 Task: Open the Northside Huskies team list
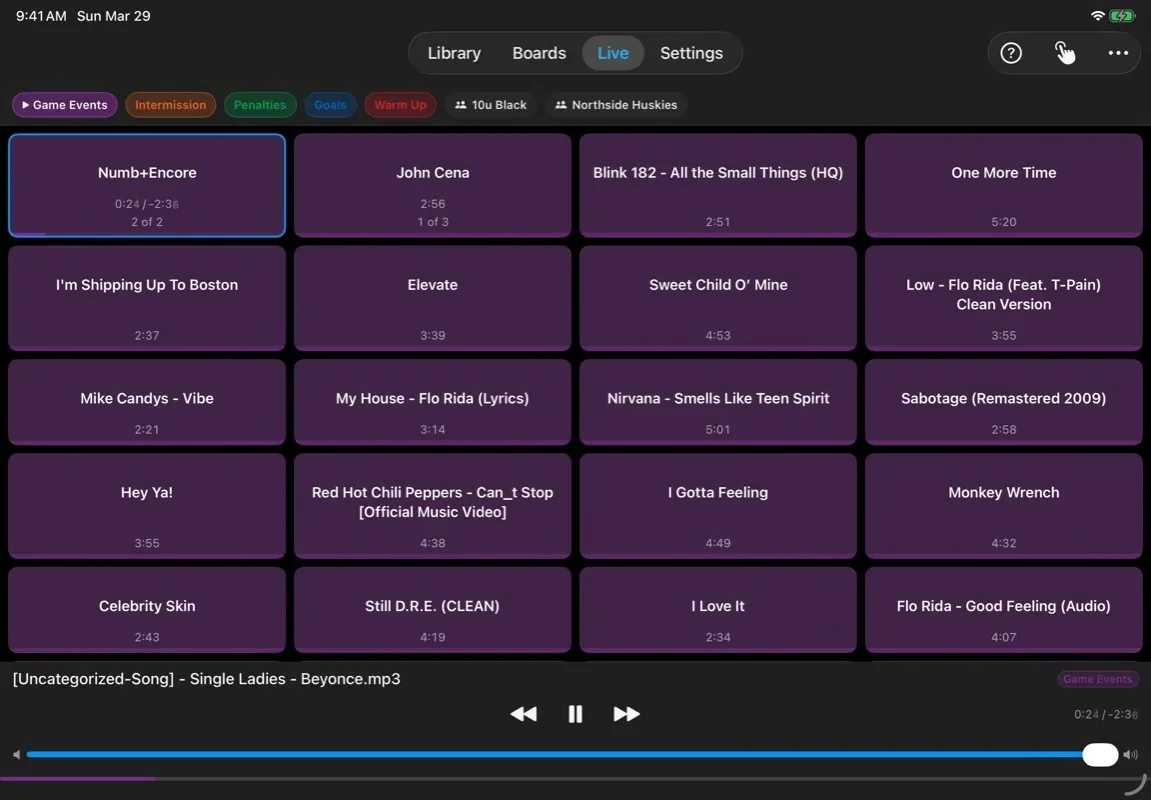click(616, 104)
